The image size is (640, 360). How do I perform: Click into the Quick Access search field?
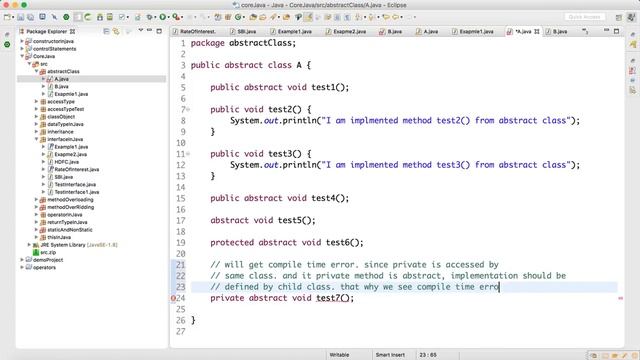click(584, 17)
